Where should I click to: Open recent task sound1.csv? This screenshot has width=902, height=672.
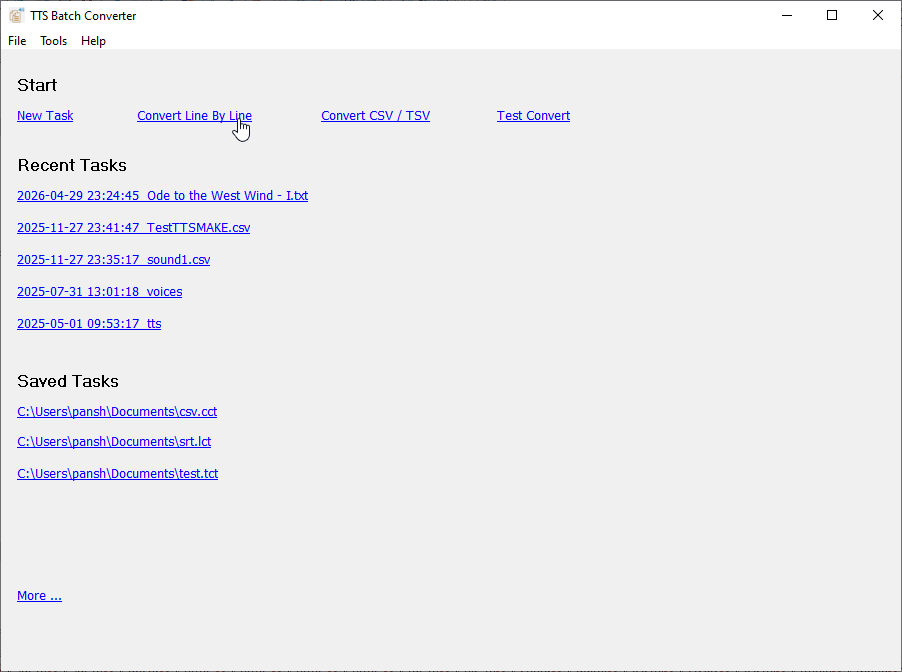tap(113, 259)
